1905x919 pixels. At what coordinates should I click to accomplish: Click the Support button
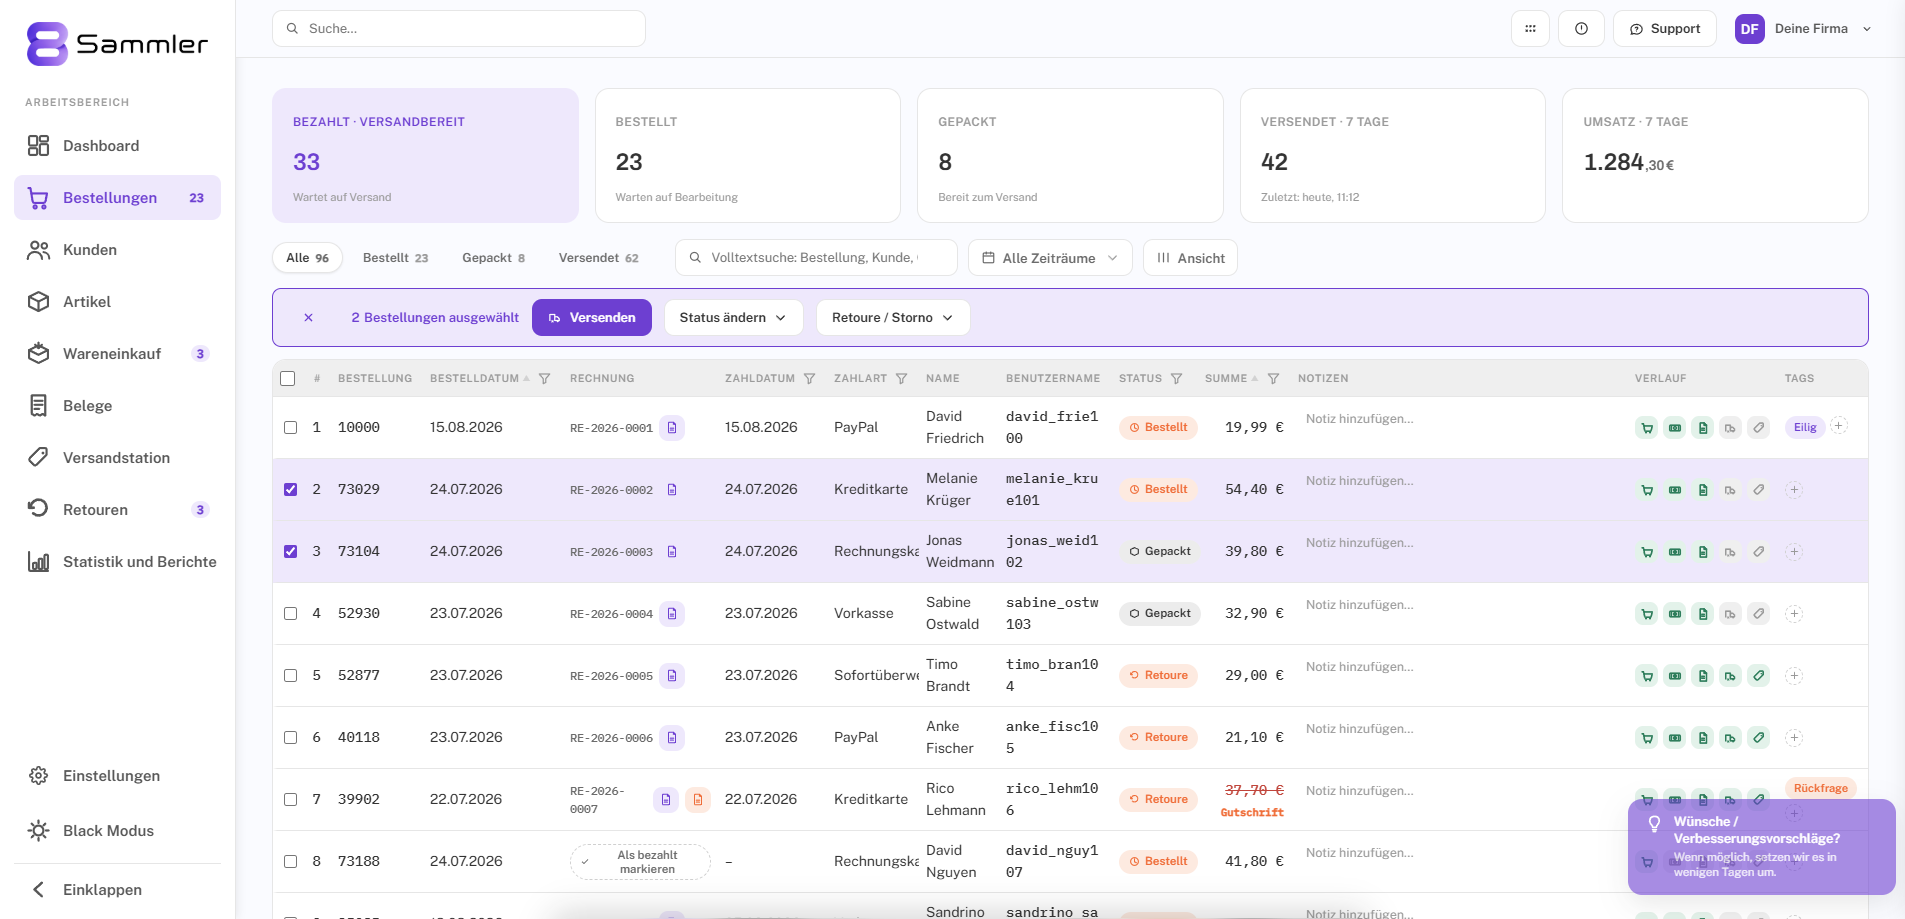tap(1665, 29)
